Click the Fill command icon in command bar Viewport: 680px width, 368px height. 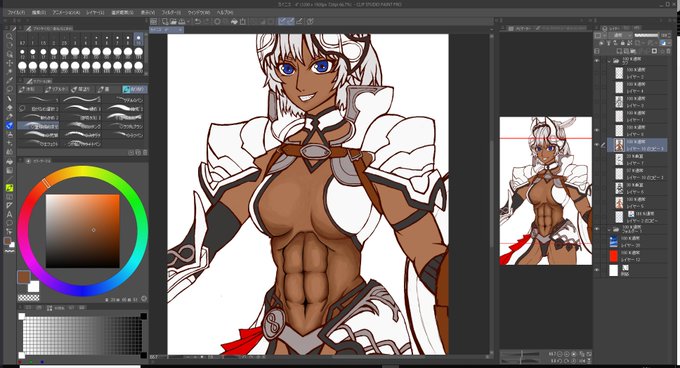coord(235,21)
